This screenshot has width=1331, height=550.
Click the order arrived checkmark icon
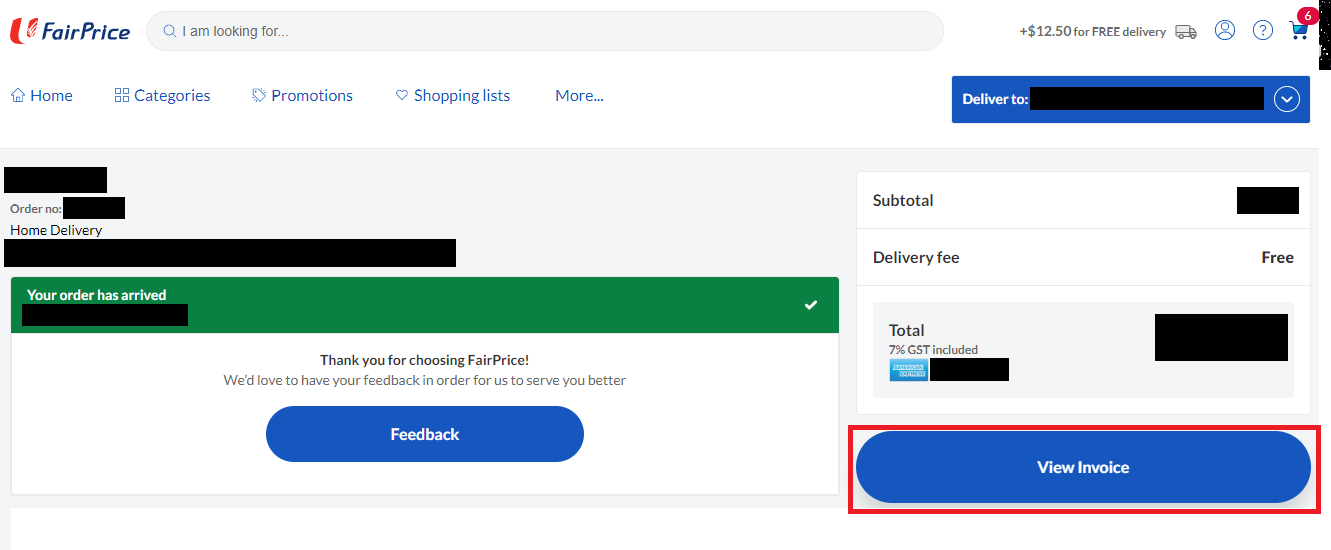pyautogui.click(x=811, y=304)
